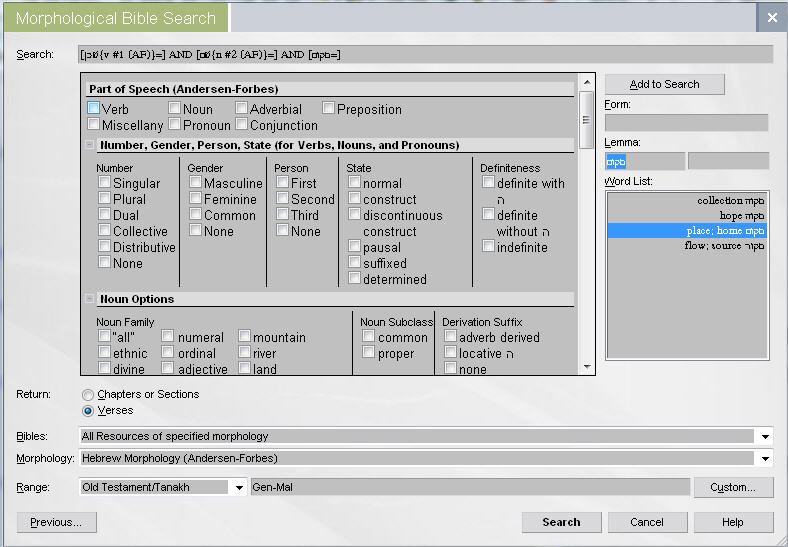Tick the determined state checkbox
Image resolution: width=788 pixels, height=547 pixels.
coord(354,278)
